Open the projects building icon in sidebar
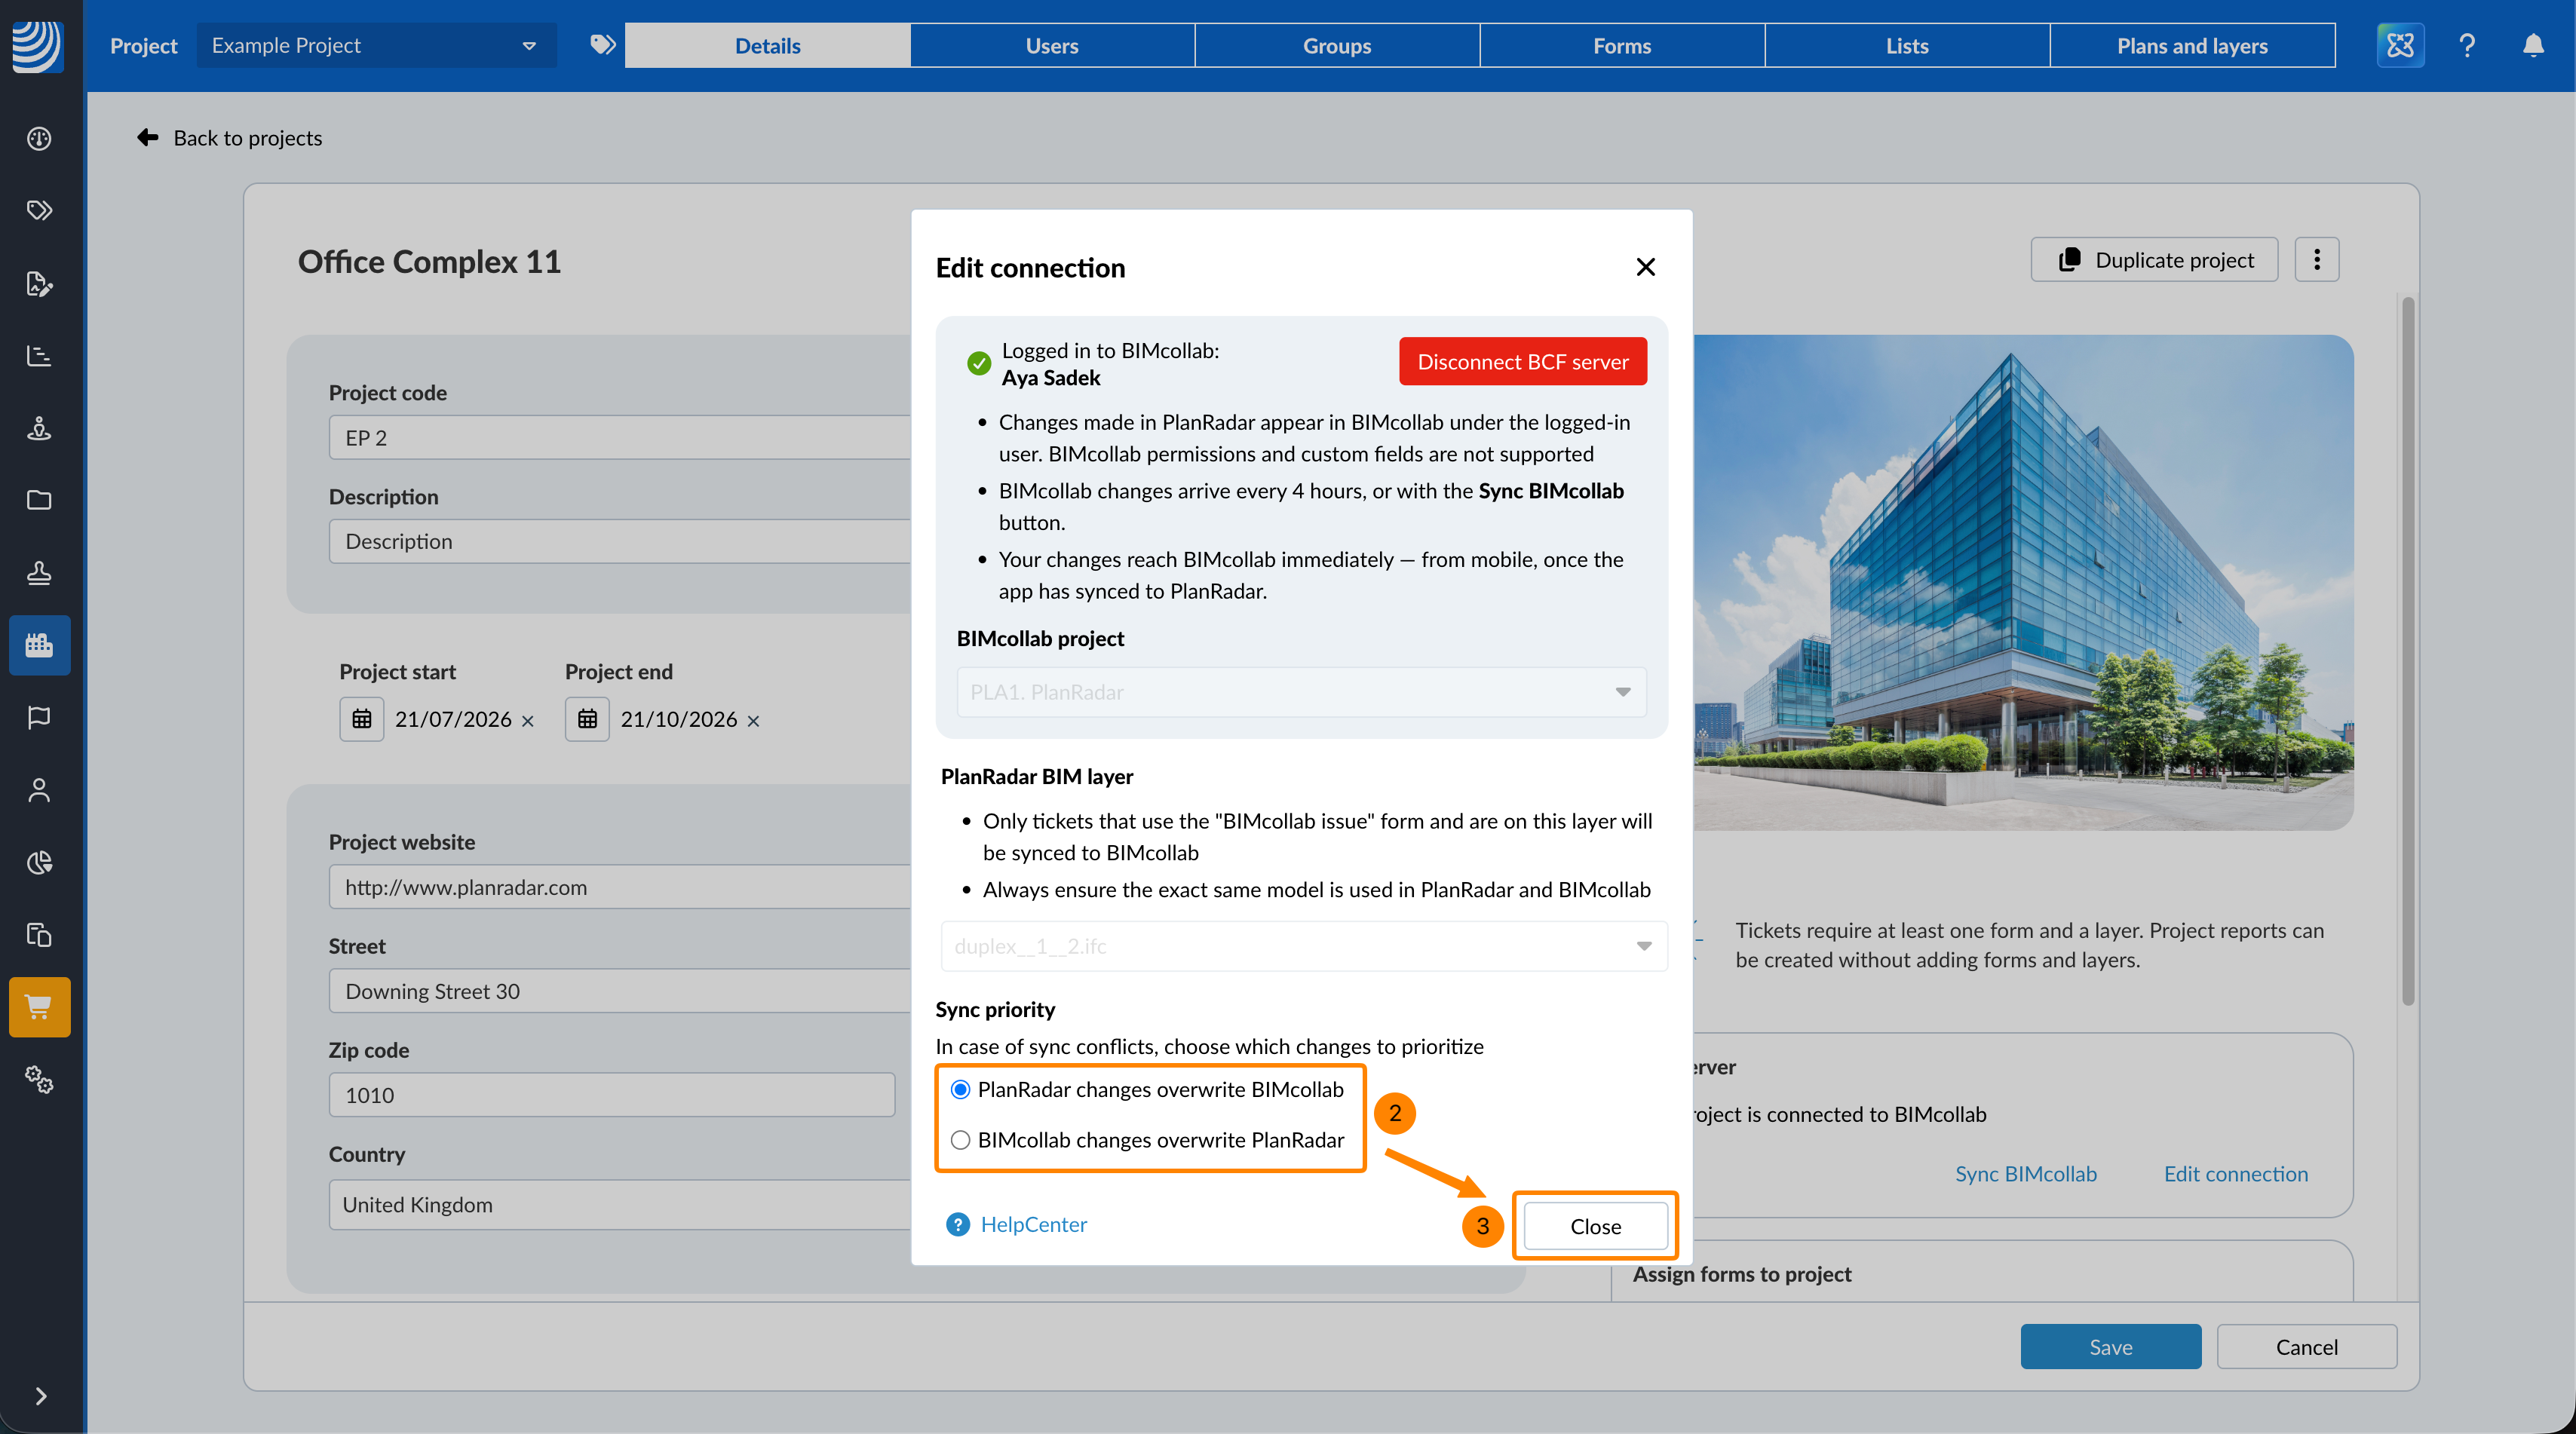 (x=39, y=645)
